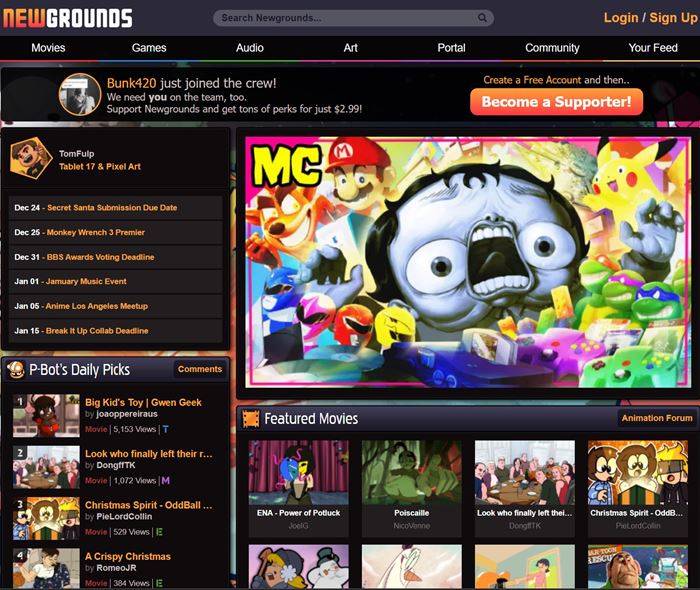Image resolution: width=700 pixels, height=590 pixels.
Task: Click M rating icon on DongfTK's pick
Action: tap(166, 481)
